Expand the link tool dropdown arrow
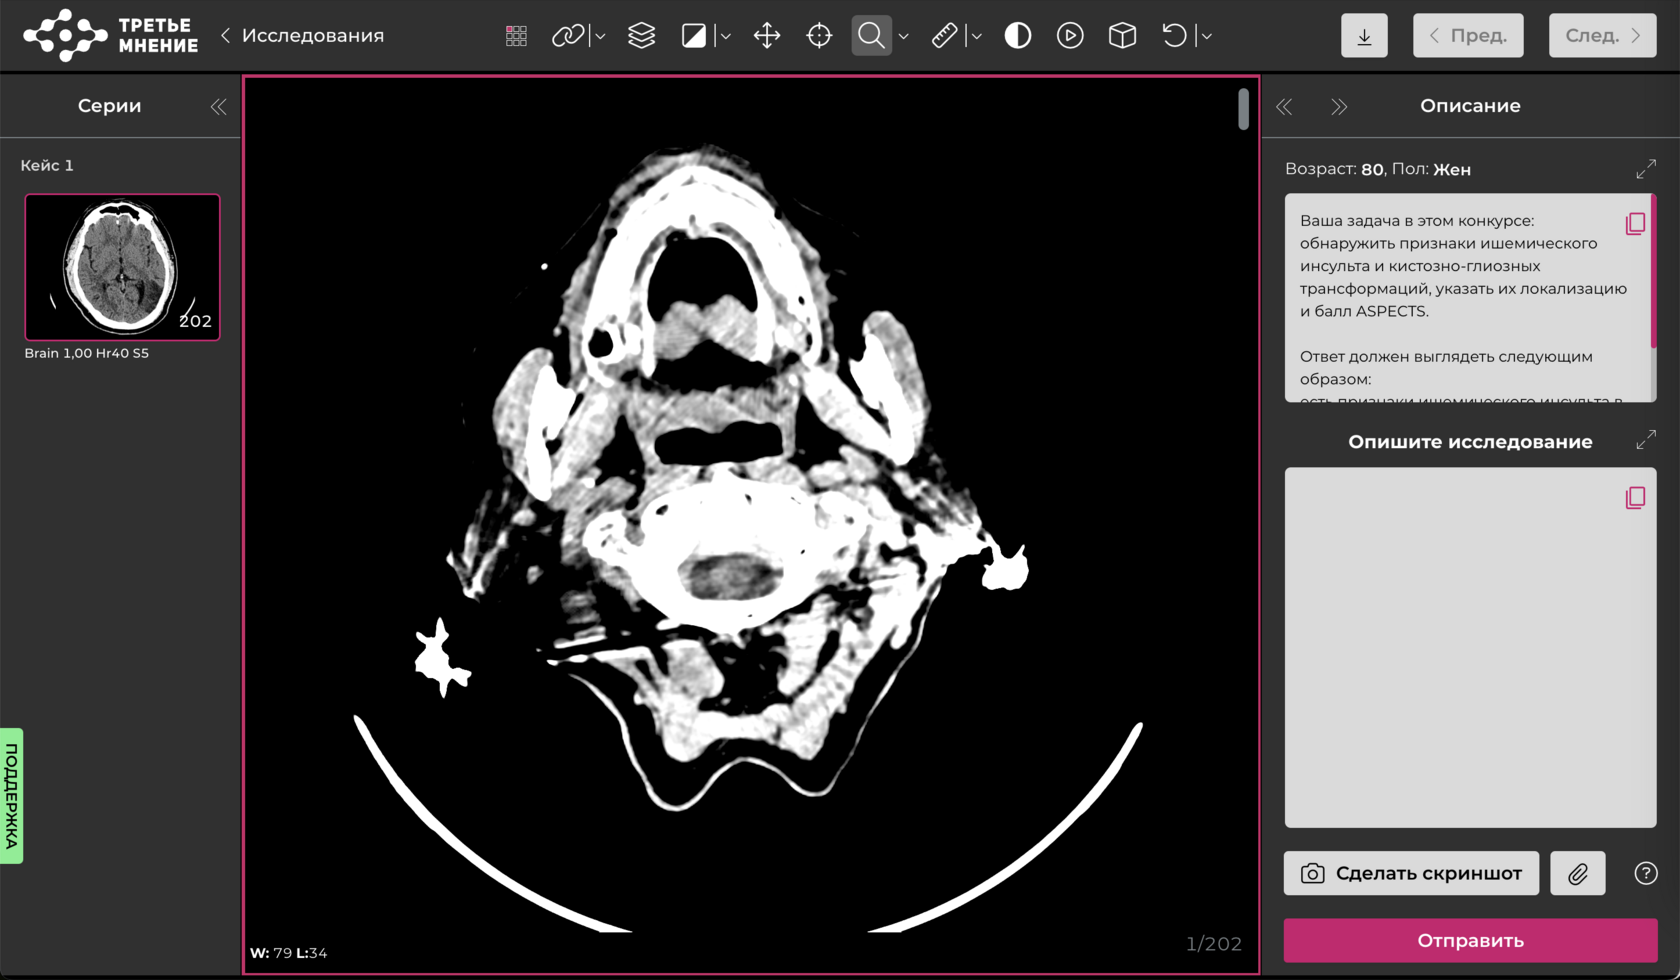This screenshot has height=980, width=1680. [600, 36]
